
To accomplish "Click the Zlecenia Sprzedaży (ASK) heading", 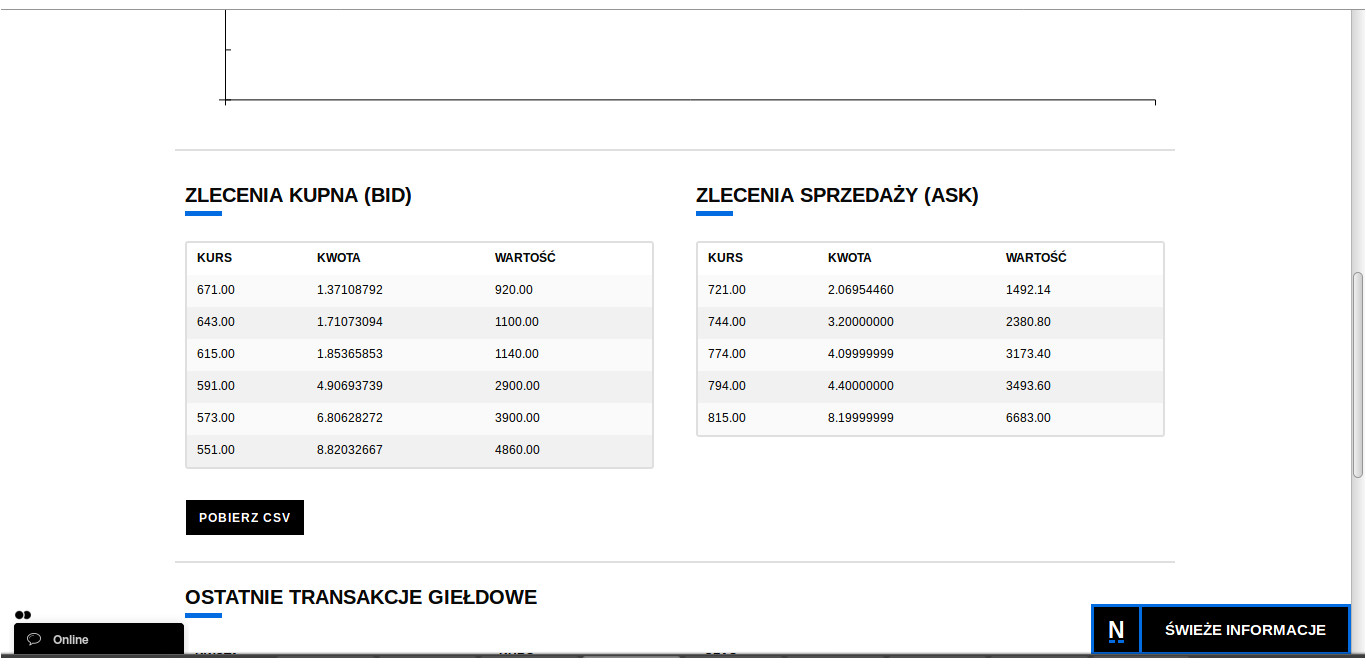I will 837,196.
